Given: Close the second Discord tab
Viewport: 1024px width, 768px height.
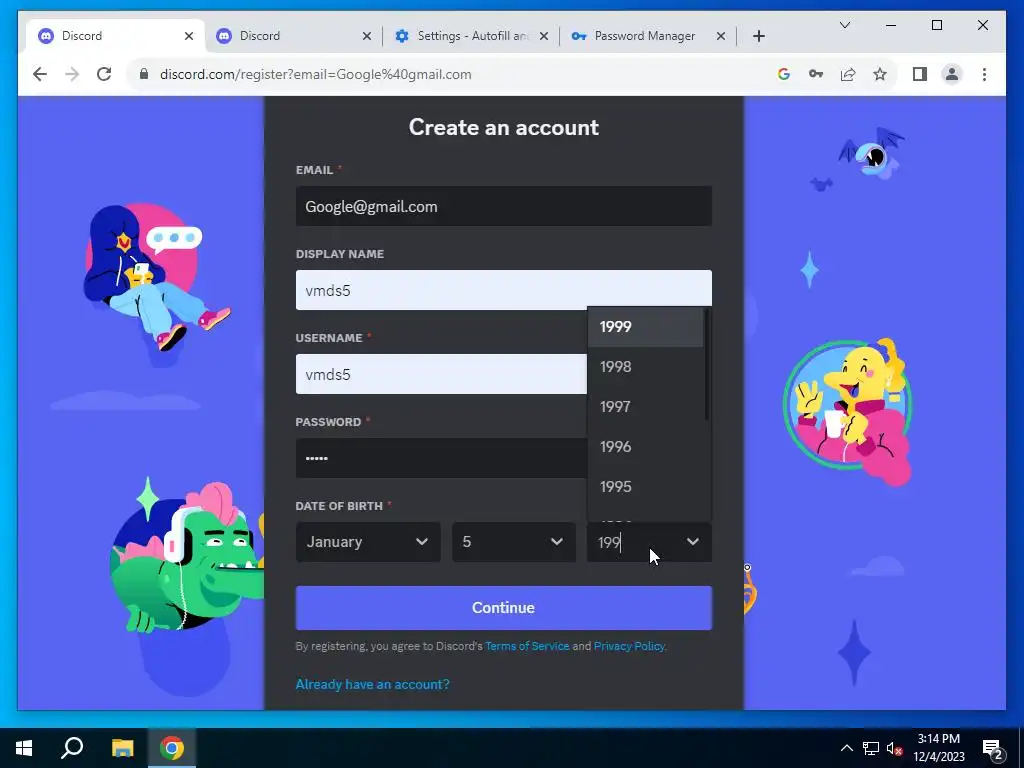Looking at the screenshot, I should click(x=366, y=36).
